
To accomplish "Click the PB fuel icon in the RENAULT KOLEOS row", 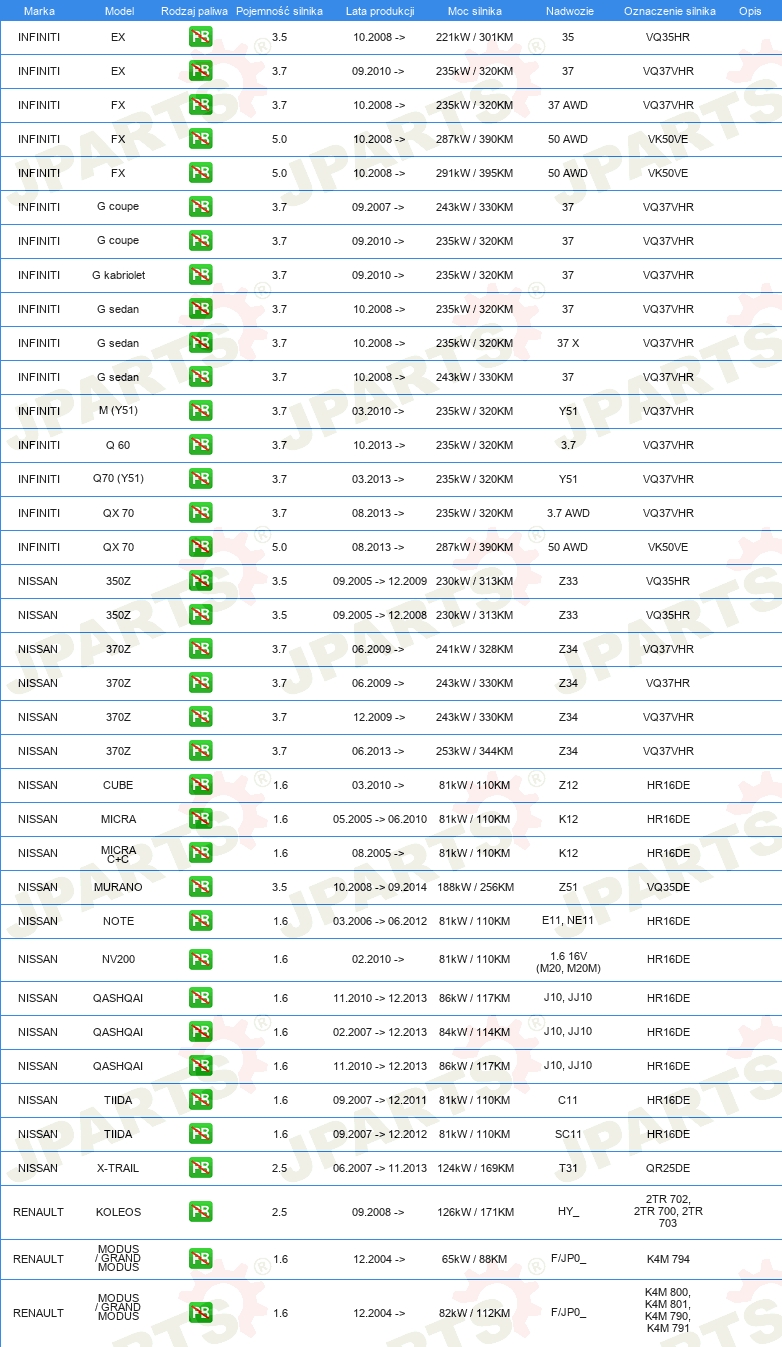I will (200, 1212).
